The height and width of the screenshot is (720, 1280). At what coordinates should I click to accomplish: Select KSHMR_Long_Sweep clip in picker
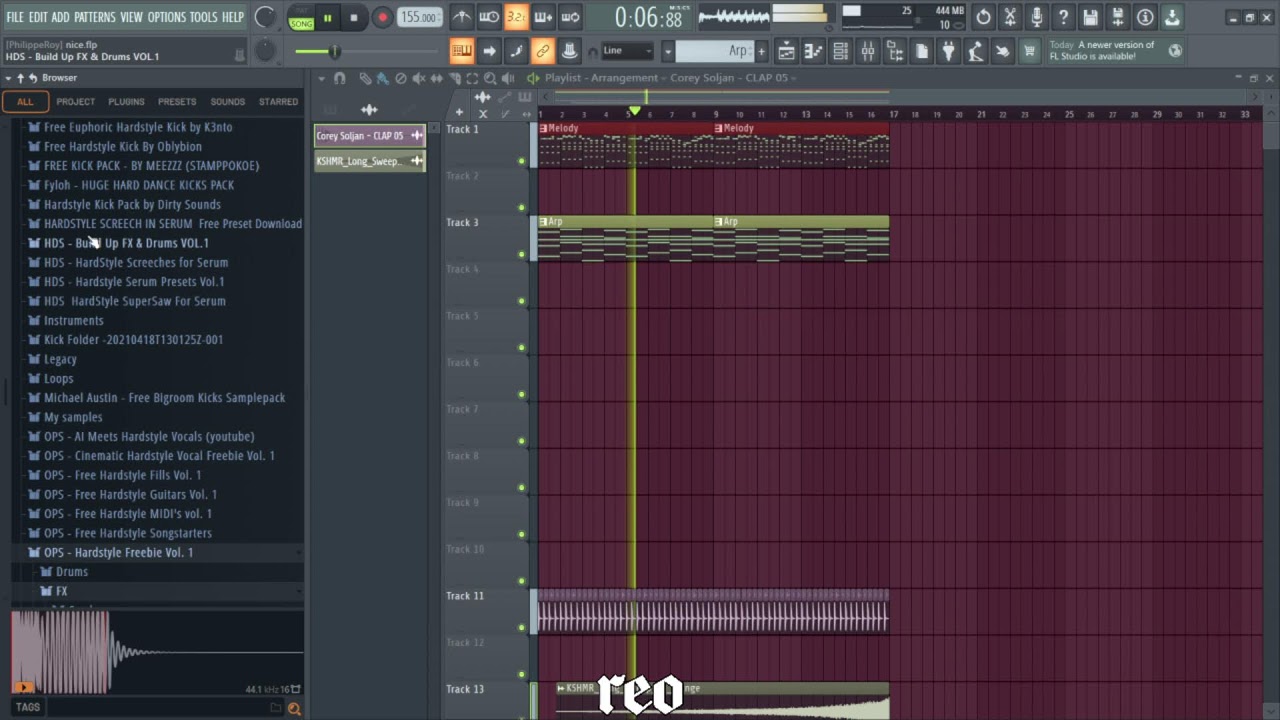369,161
